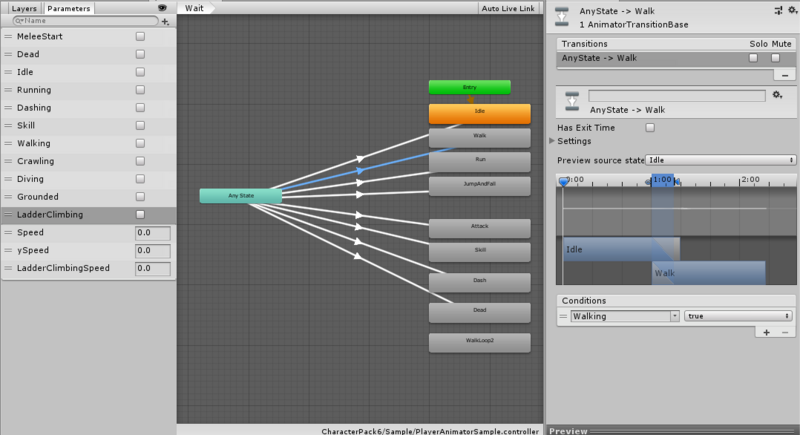This screenshot has width=800, height=435.
Task: Select the Walk state node
Action: click(x=480, y=138)
